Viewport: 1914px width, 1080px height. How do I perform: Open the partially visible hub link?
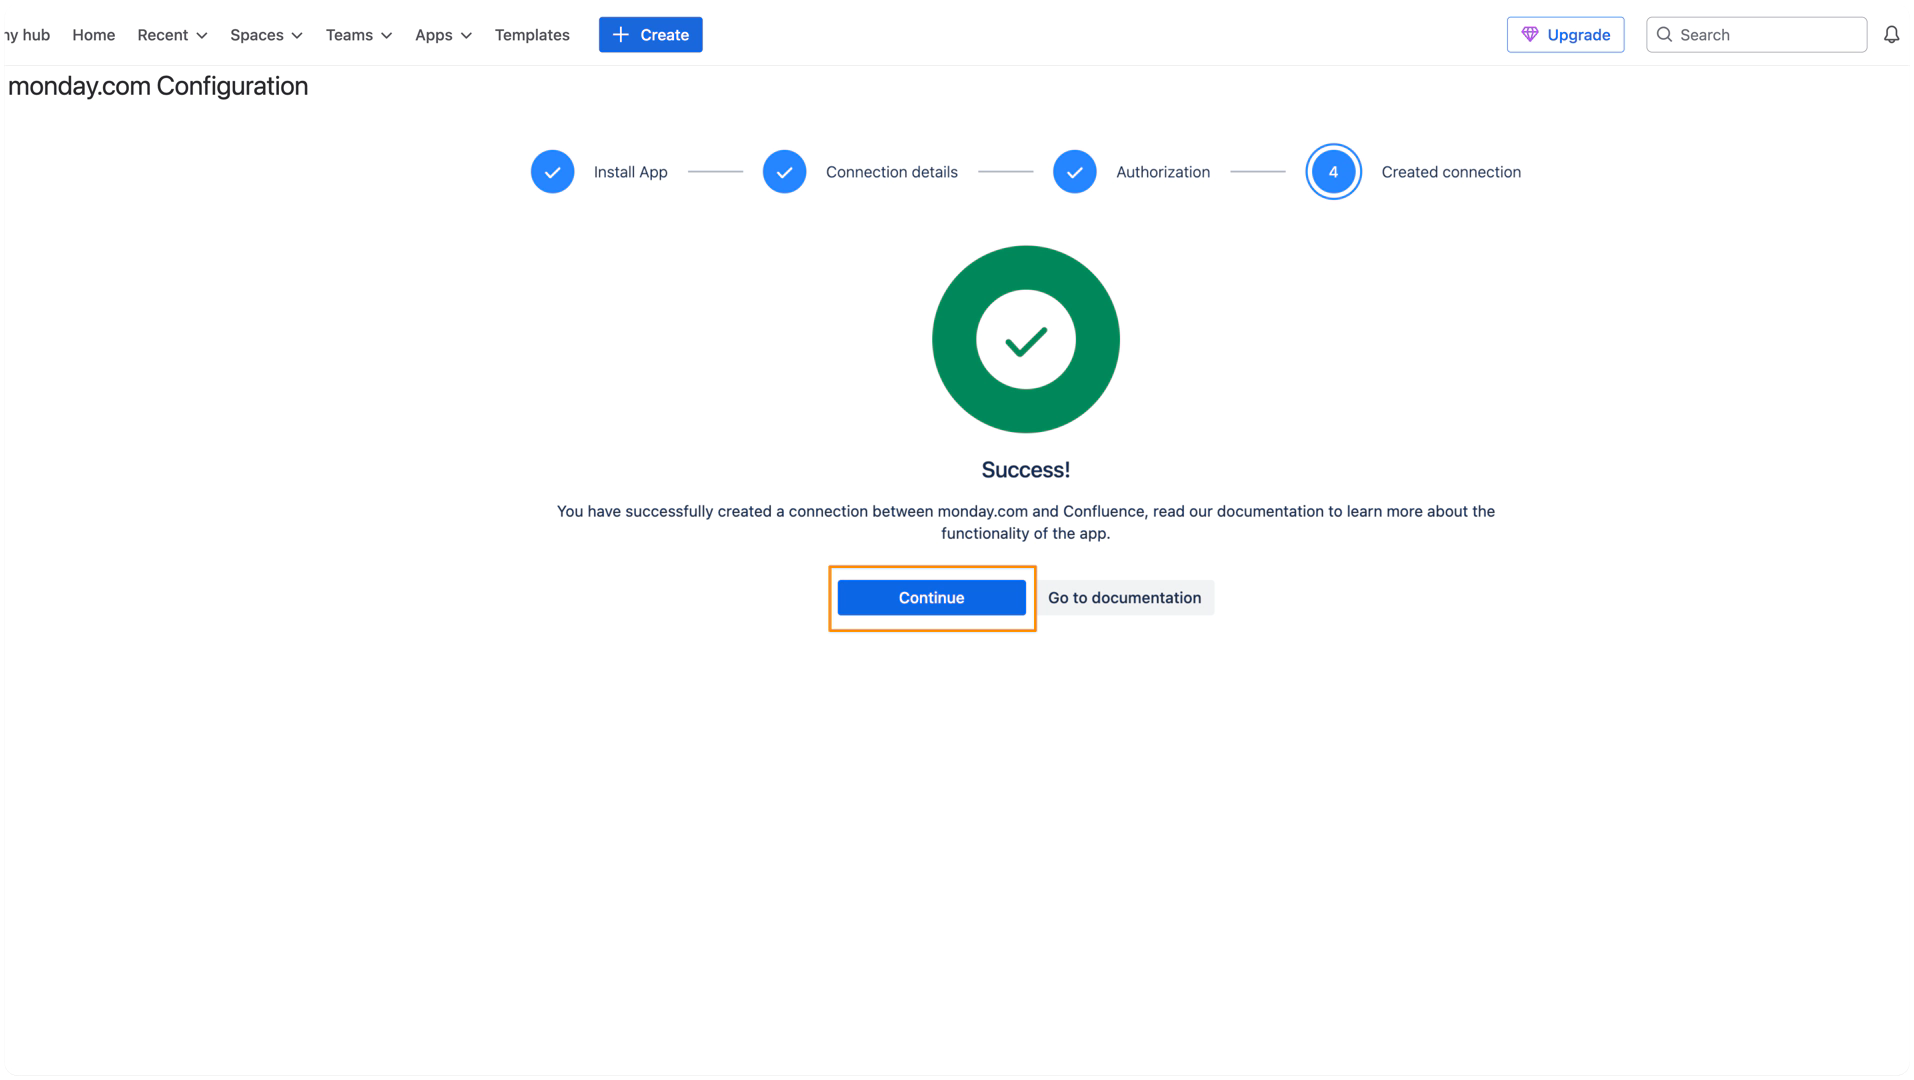pos(27,35)
